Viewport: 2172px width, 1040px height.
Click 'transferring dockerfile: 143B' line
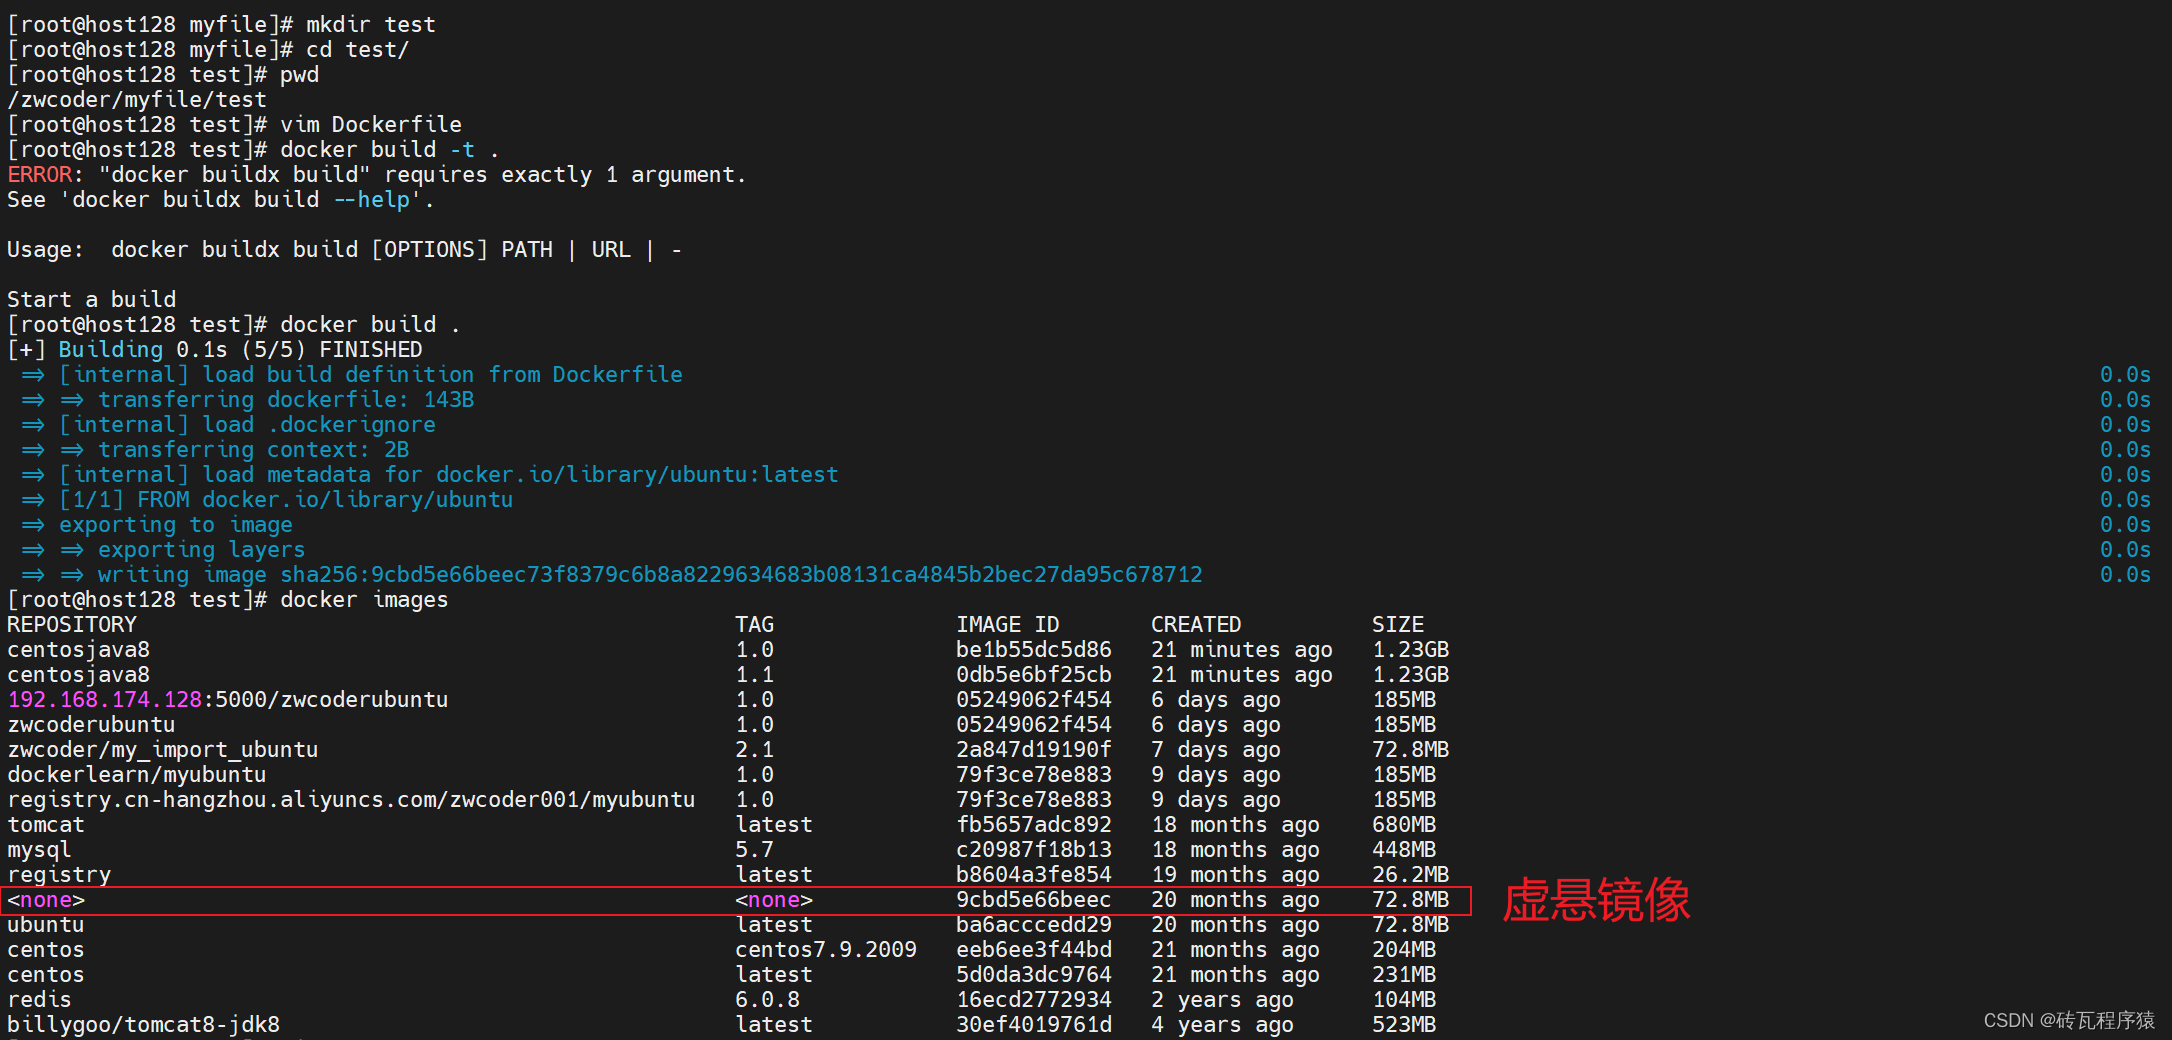pyautogui.click(x=248, y=399)
